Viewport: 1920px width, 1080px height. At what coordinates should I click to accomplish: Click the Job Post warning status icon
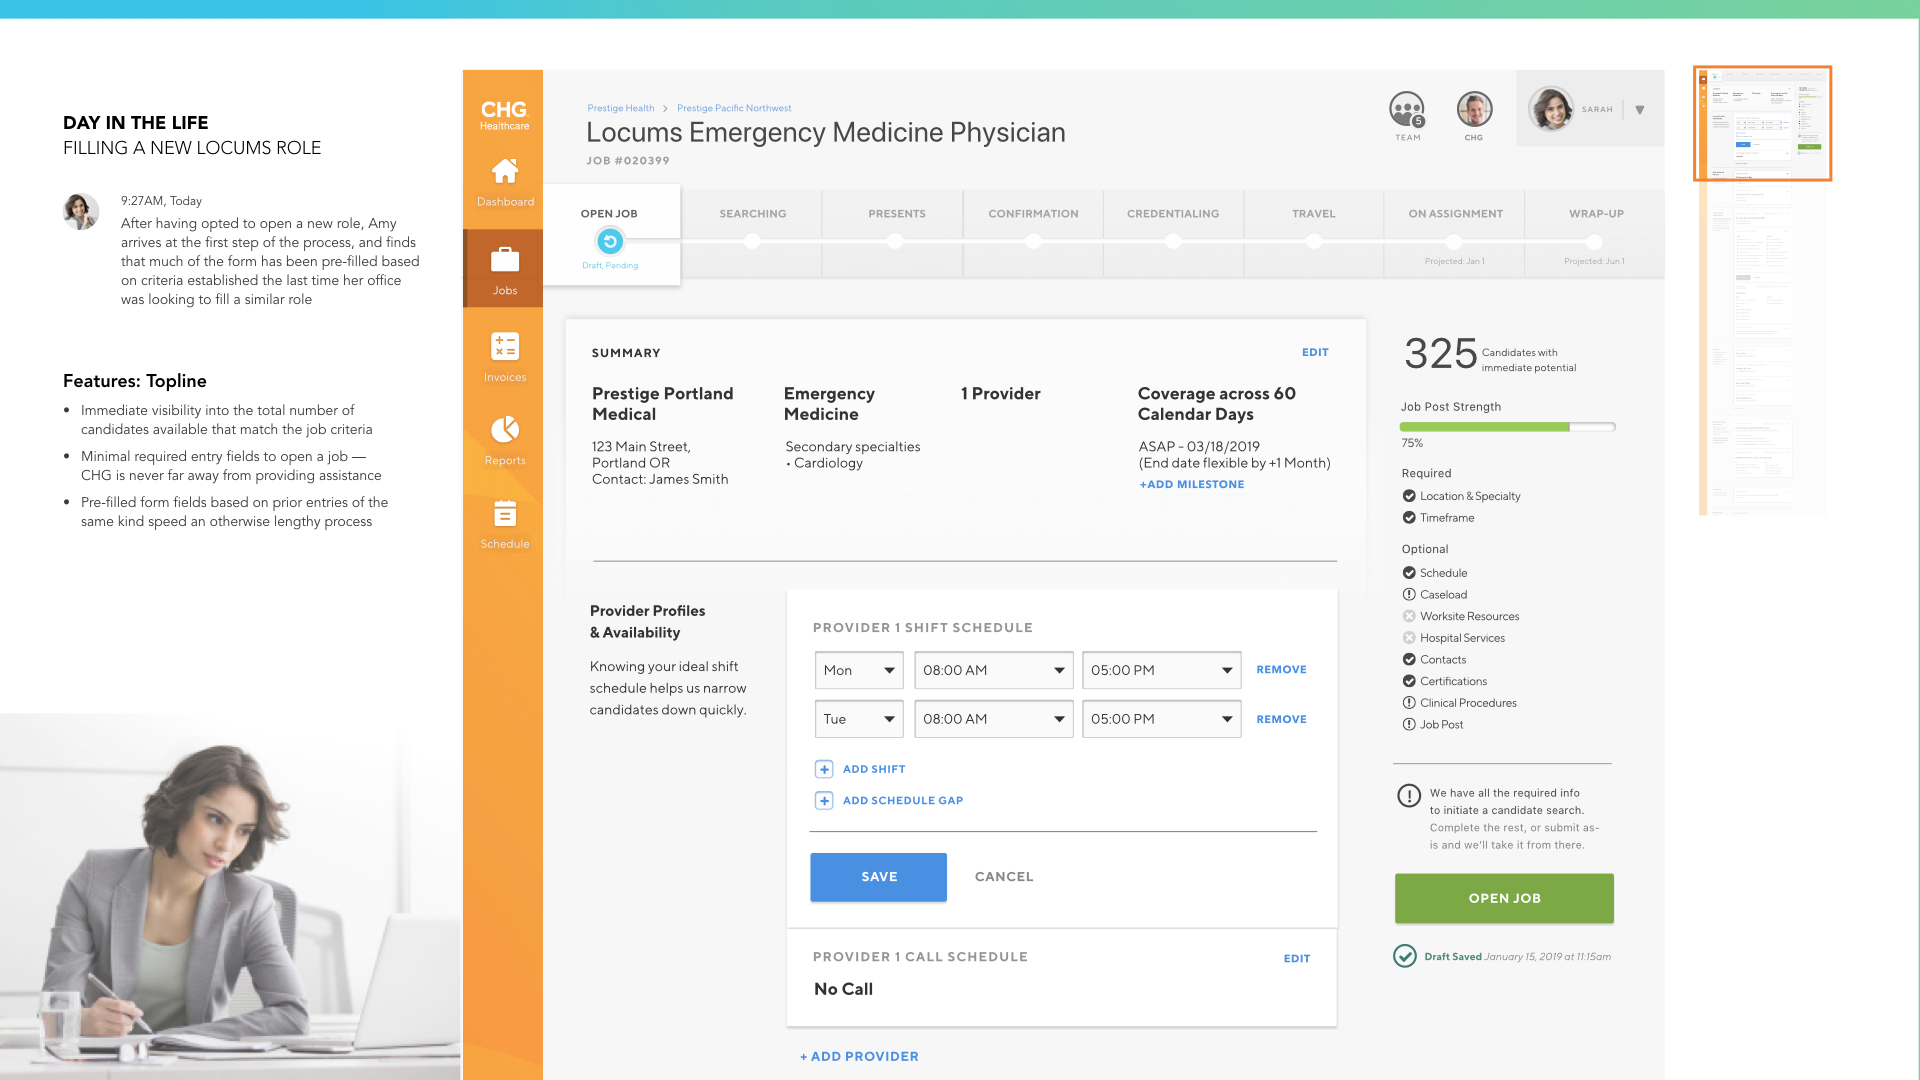pos(1409,724)
